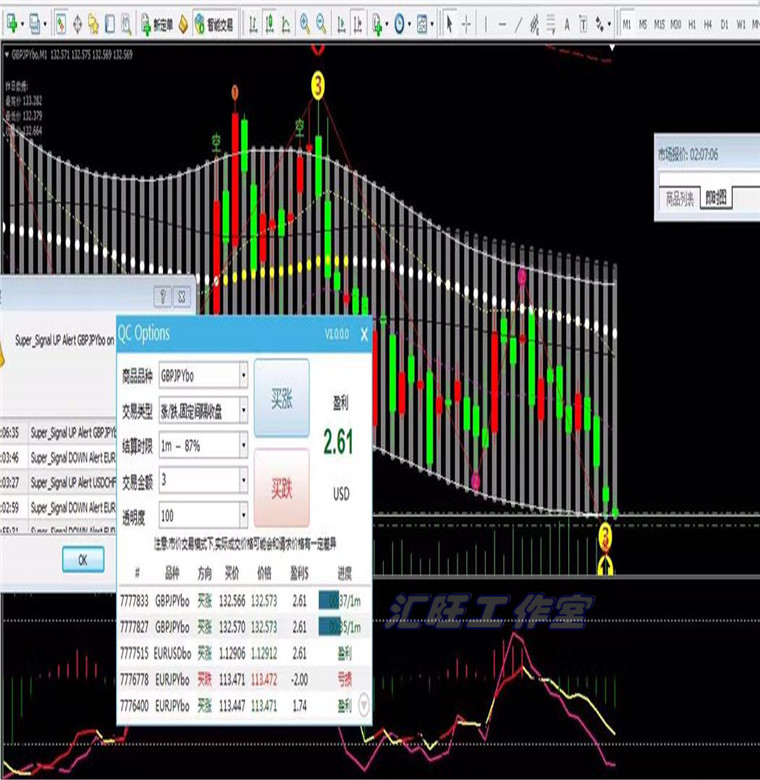Image resolution: width=760 pixels, height=780 pixels.
Task: Open the Data Window crosshair-diamond icon
Action: coord(77,23)
